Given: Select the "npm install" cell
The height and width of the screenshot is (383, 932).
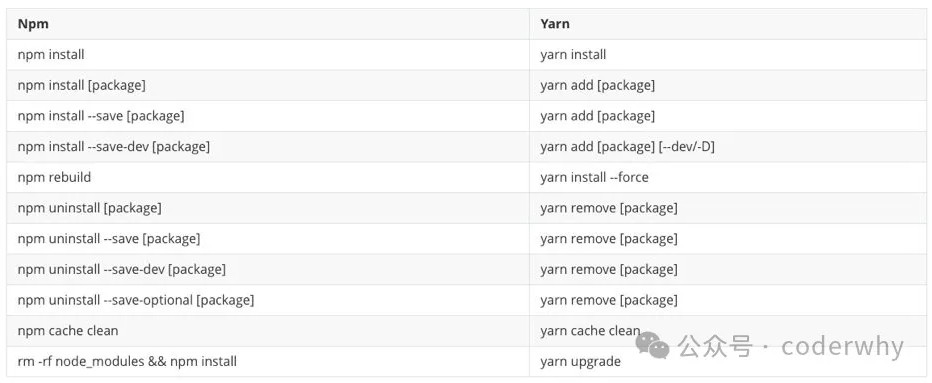Looking at the screenshot, I should [268, 55].
